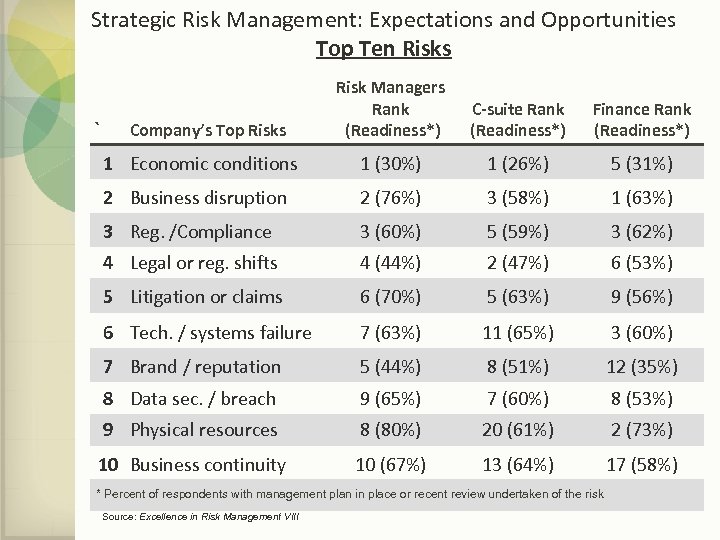Image resolution: width=720 pixels, height=540 pixels.
Task: Click the Company's Top Risks column header
Action: click(208, 129)
